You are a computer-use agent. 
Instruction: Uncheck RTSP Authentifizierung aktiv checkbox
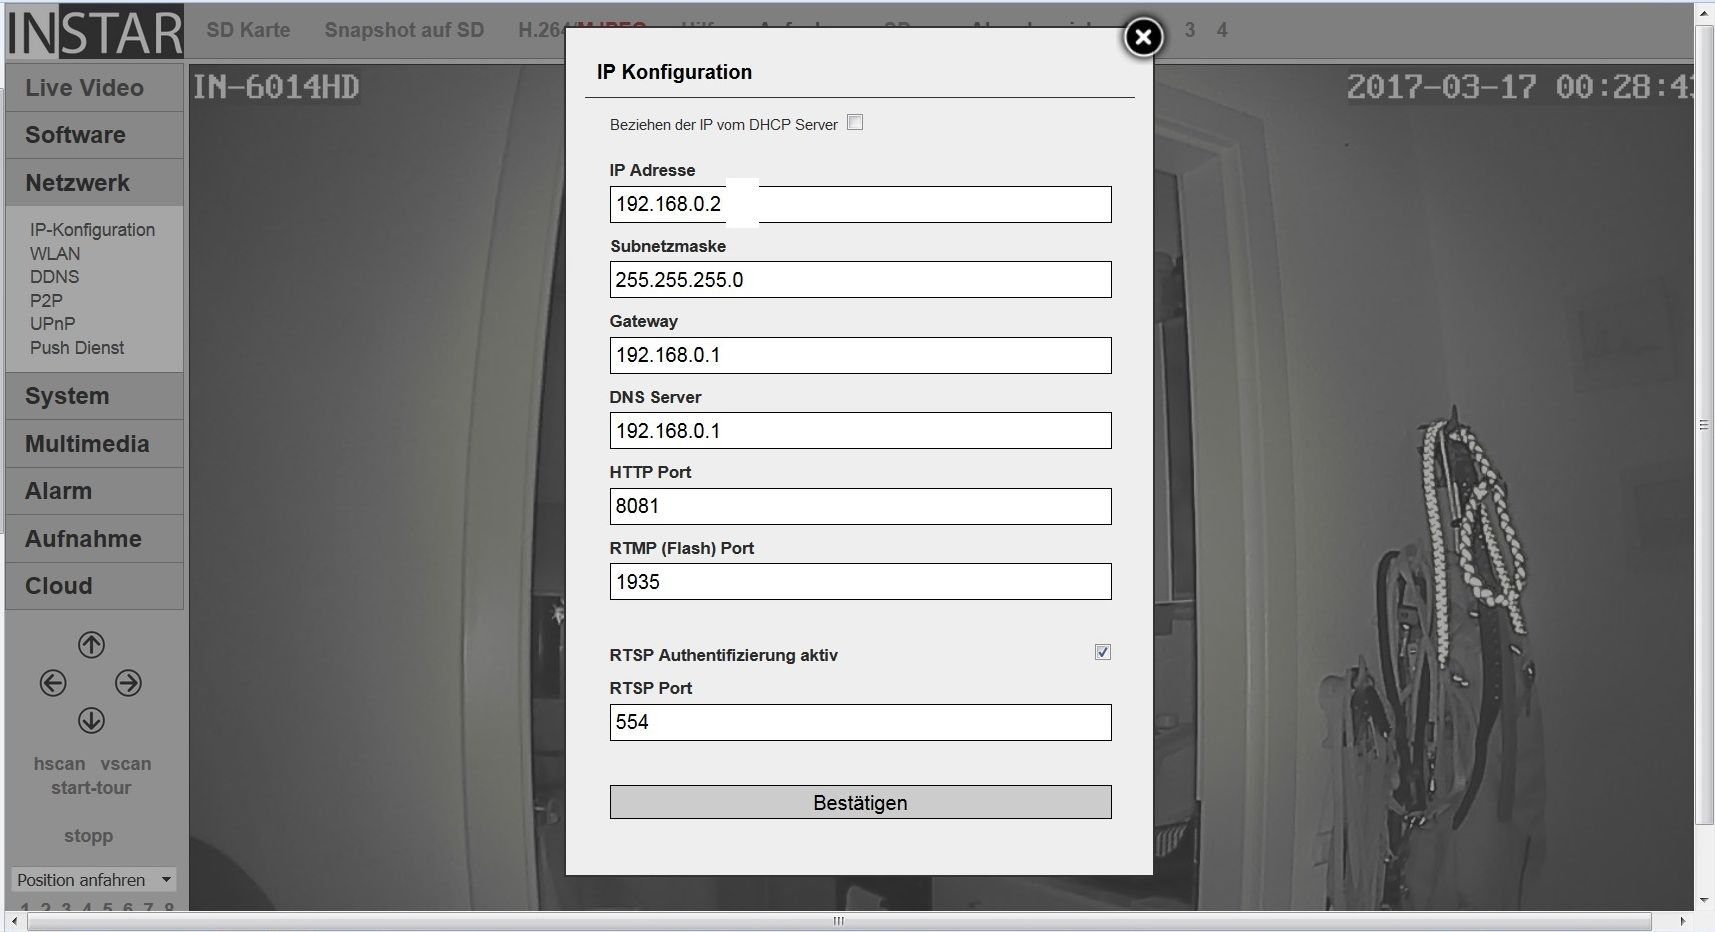tap(1102, 652)
